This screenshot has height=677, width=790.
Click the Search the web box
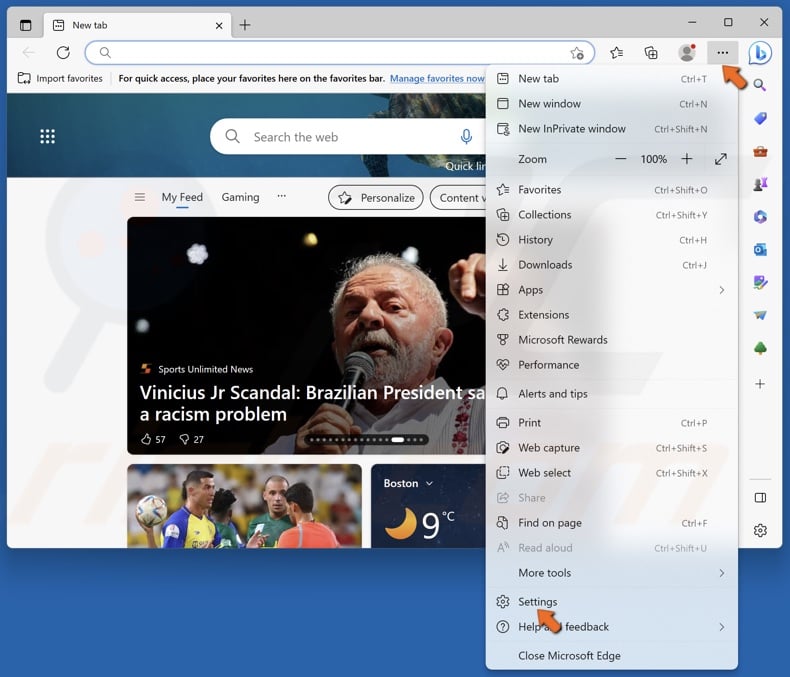point(348,137)
